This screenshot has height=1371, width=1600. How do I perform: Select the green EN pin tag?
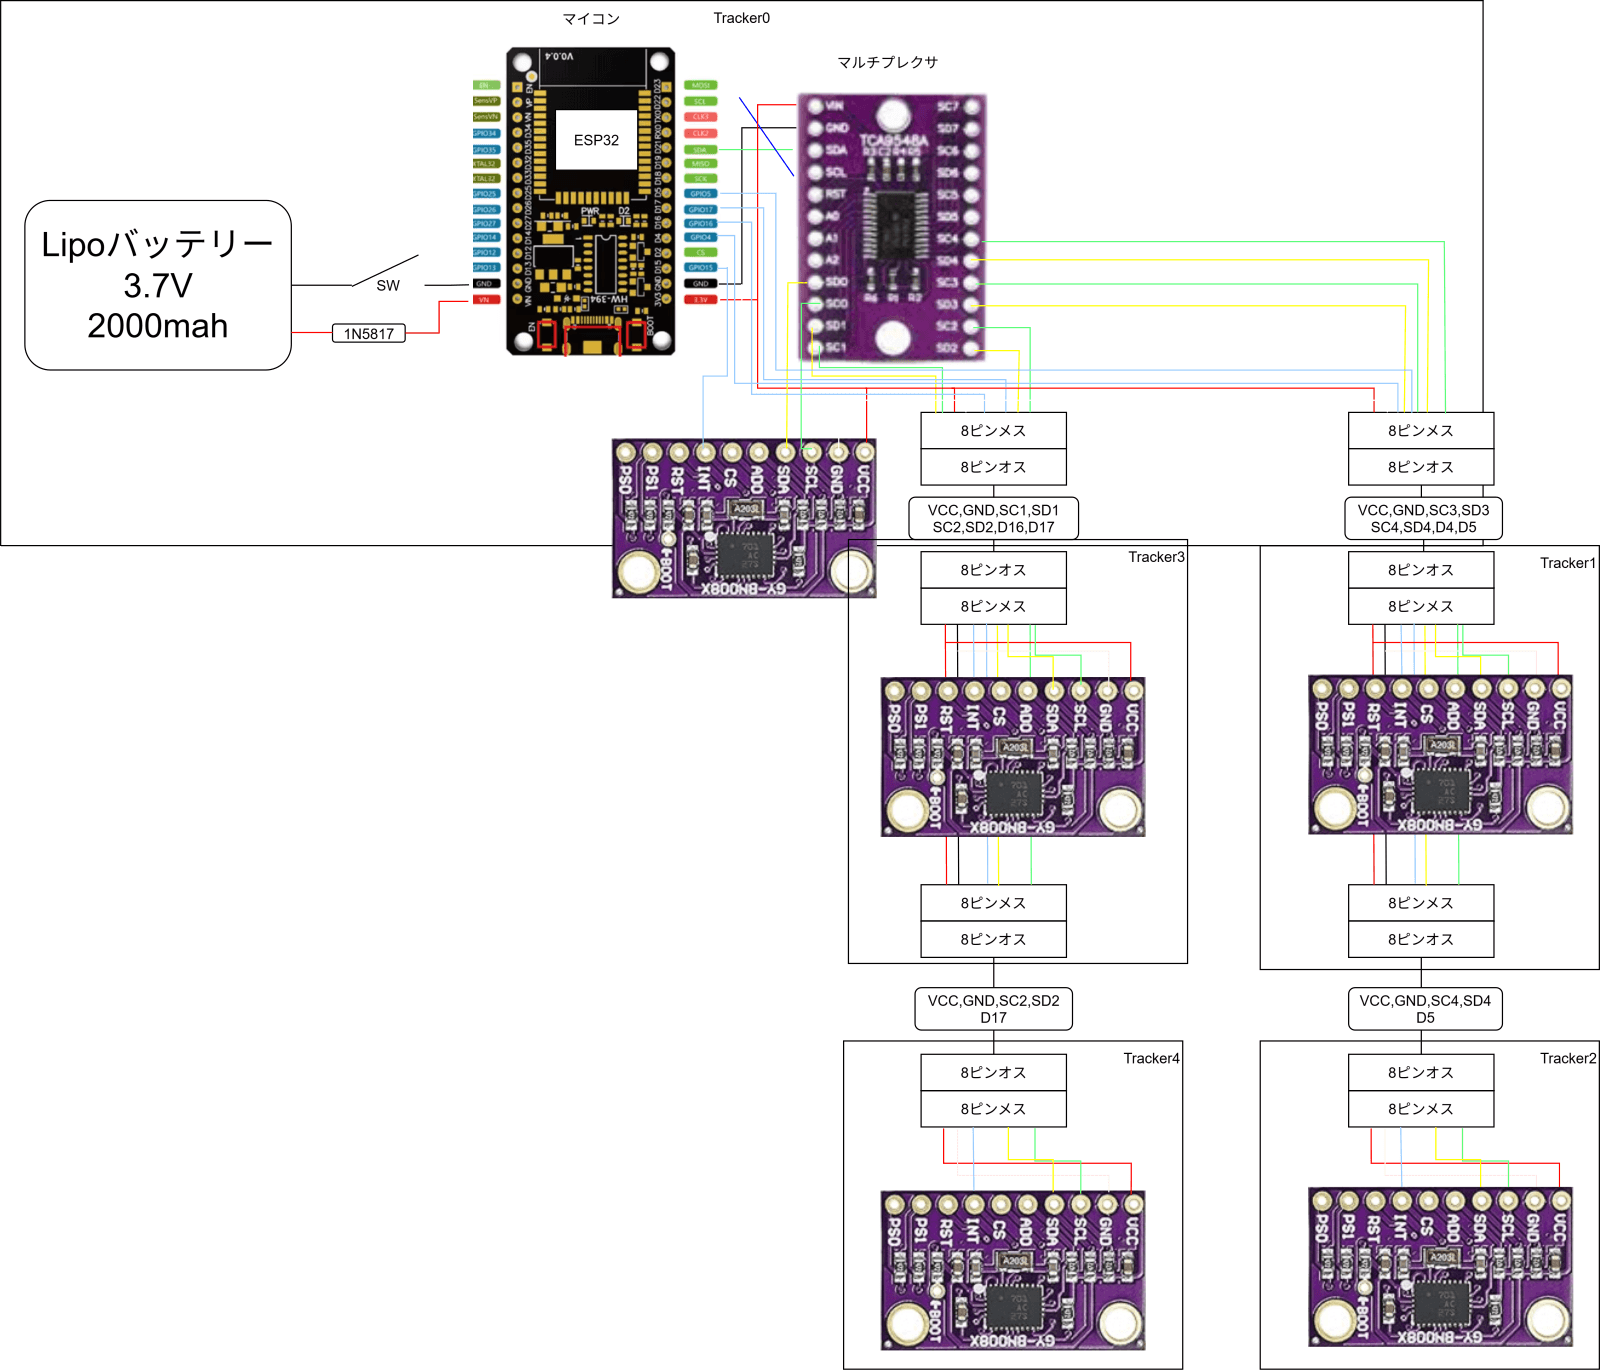pyautogui.click(x=485, y=86)
